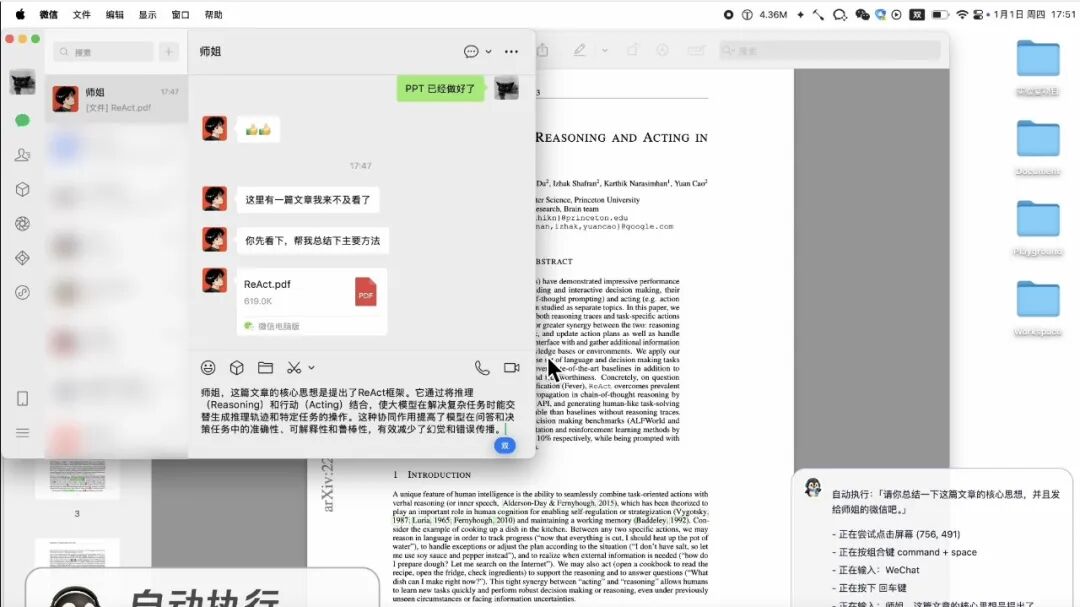Open the Contacts icon in WeChat sidebar
The width and height of the screenshot is (1080, 607).
tap(23, 155)
